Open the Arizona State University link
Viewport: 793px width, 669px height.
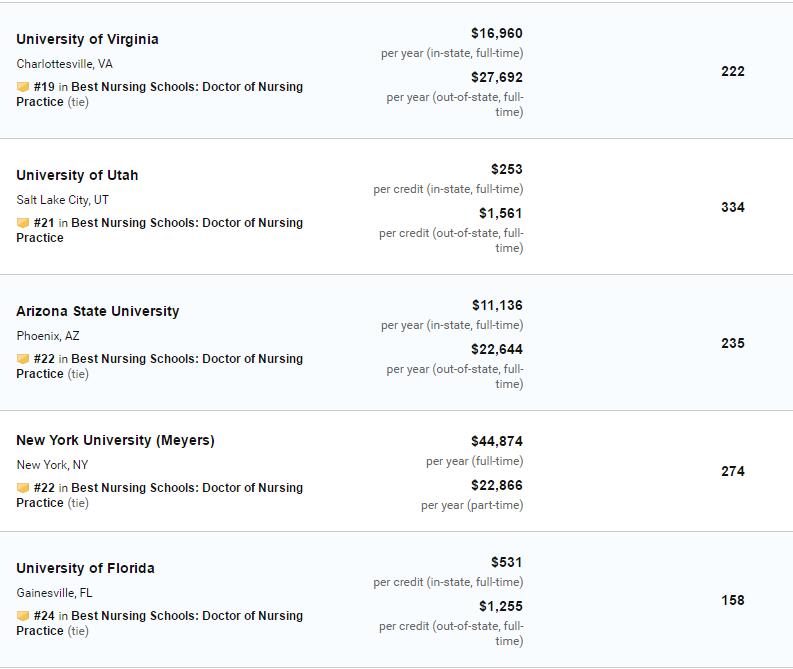point(98,311)
